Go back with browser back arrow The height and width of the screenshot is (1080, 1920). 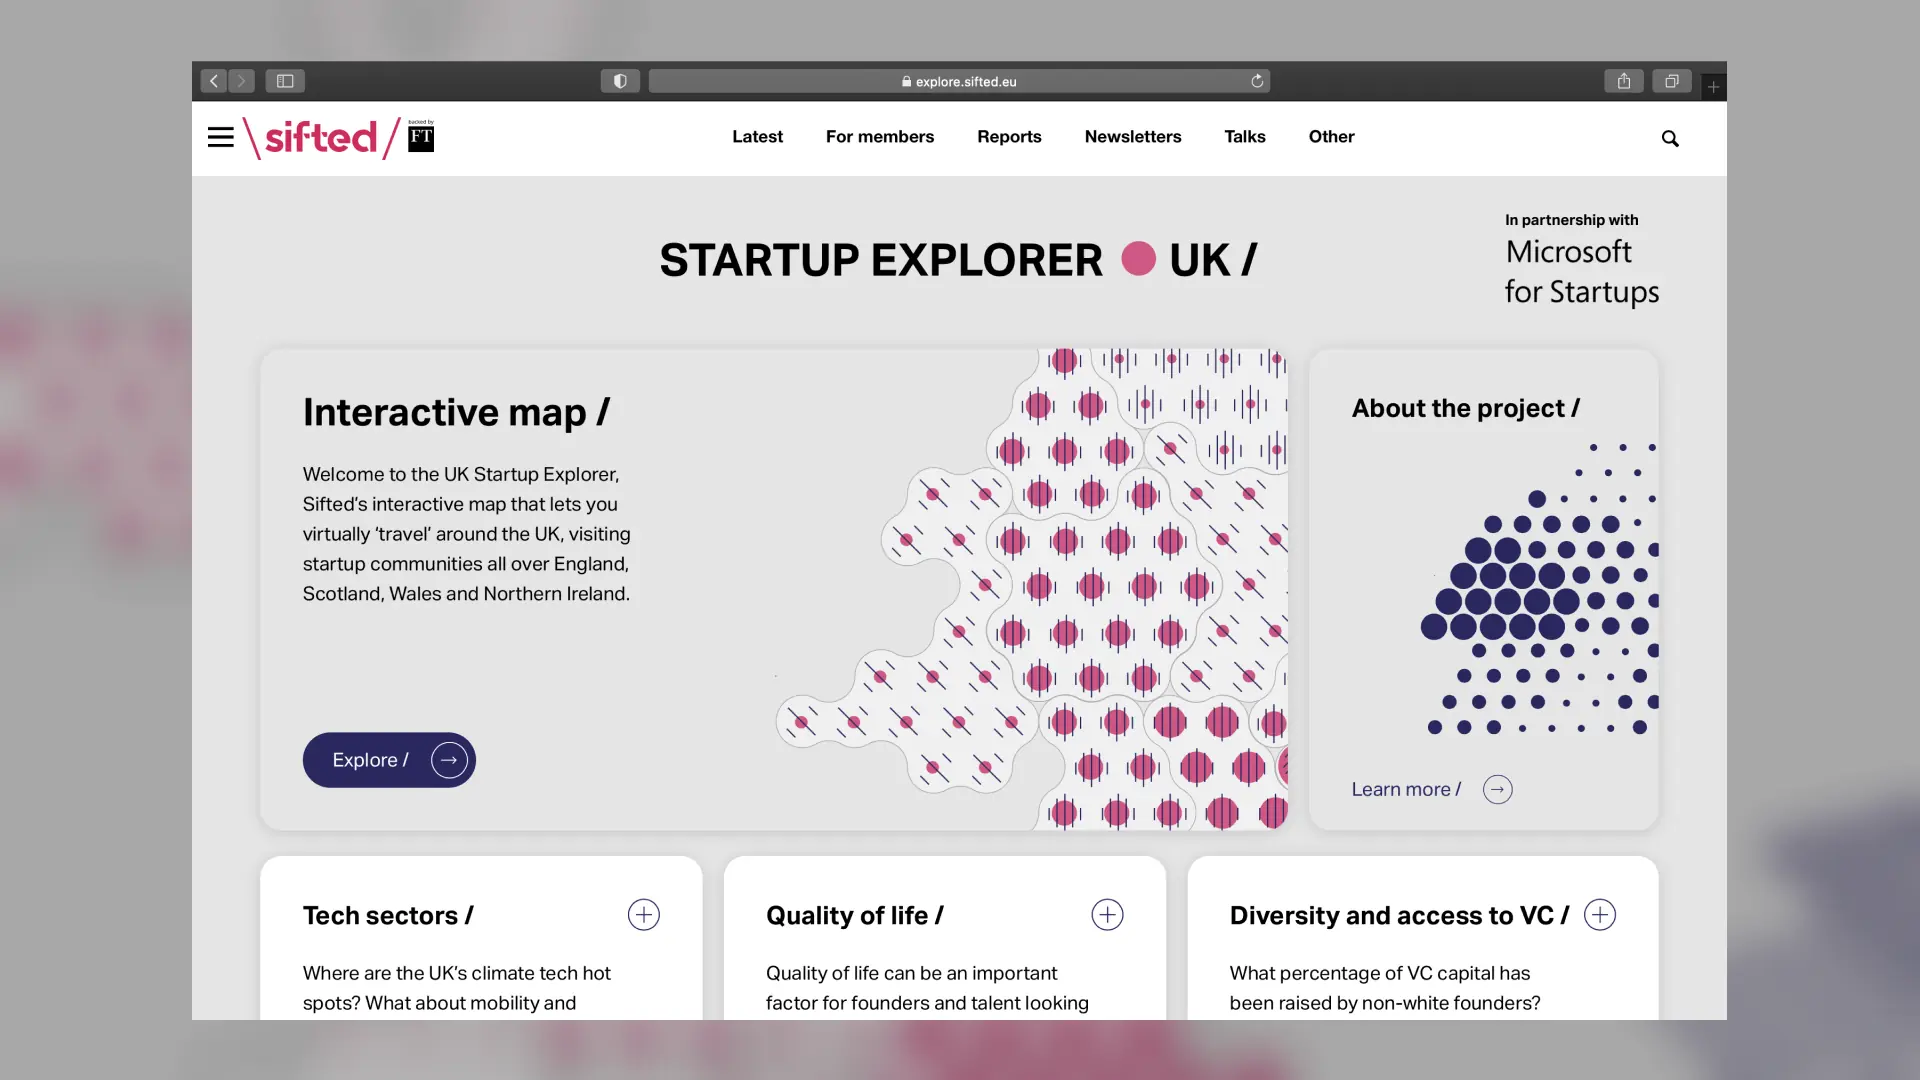tap(213, 81)
